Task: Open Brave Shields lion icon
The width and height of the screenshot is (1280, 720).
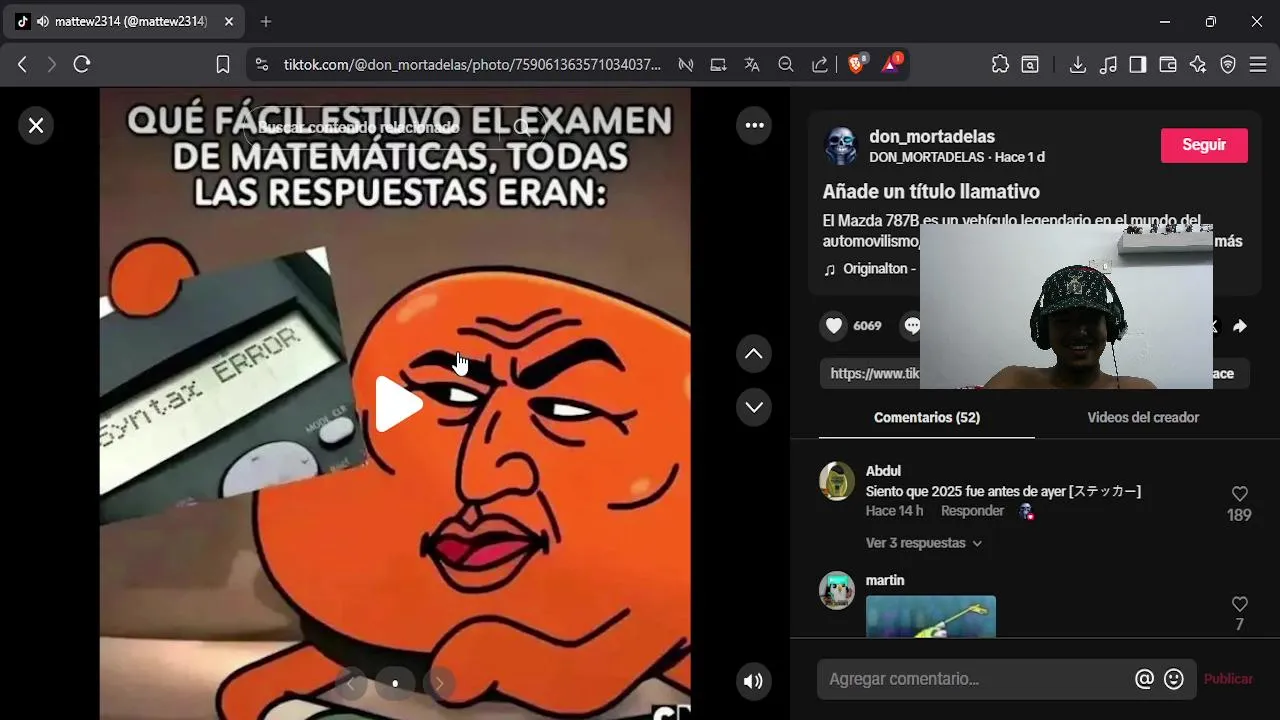Action: (856, 64)
